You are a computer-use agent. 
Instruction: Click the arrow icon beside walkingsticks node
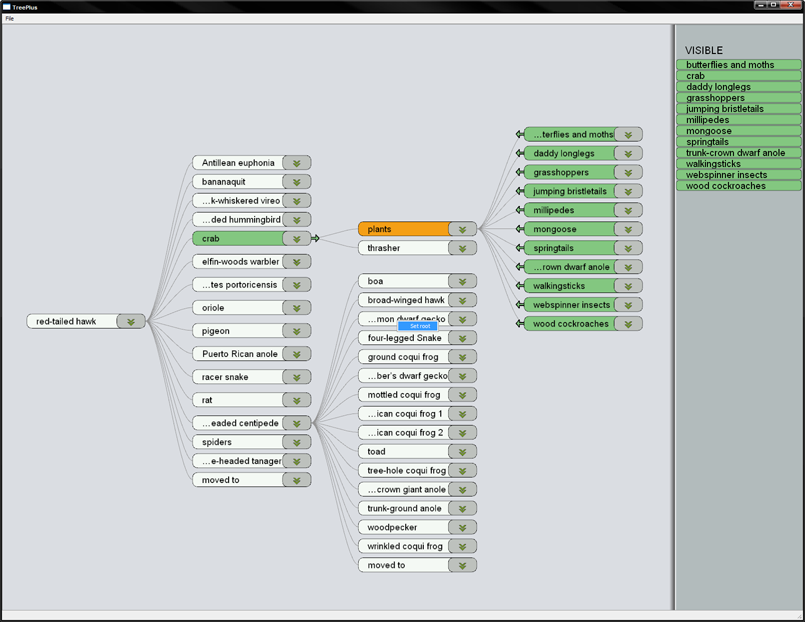(x=519, y=286)
